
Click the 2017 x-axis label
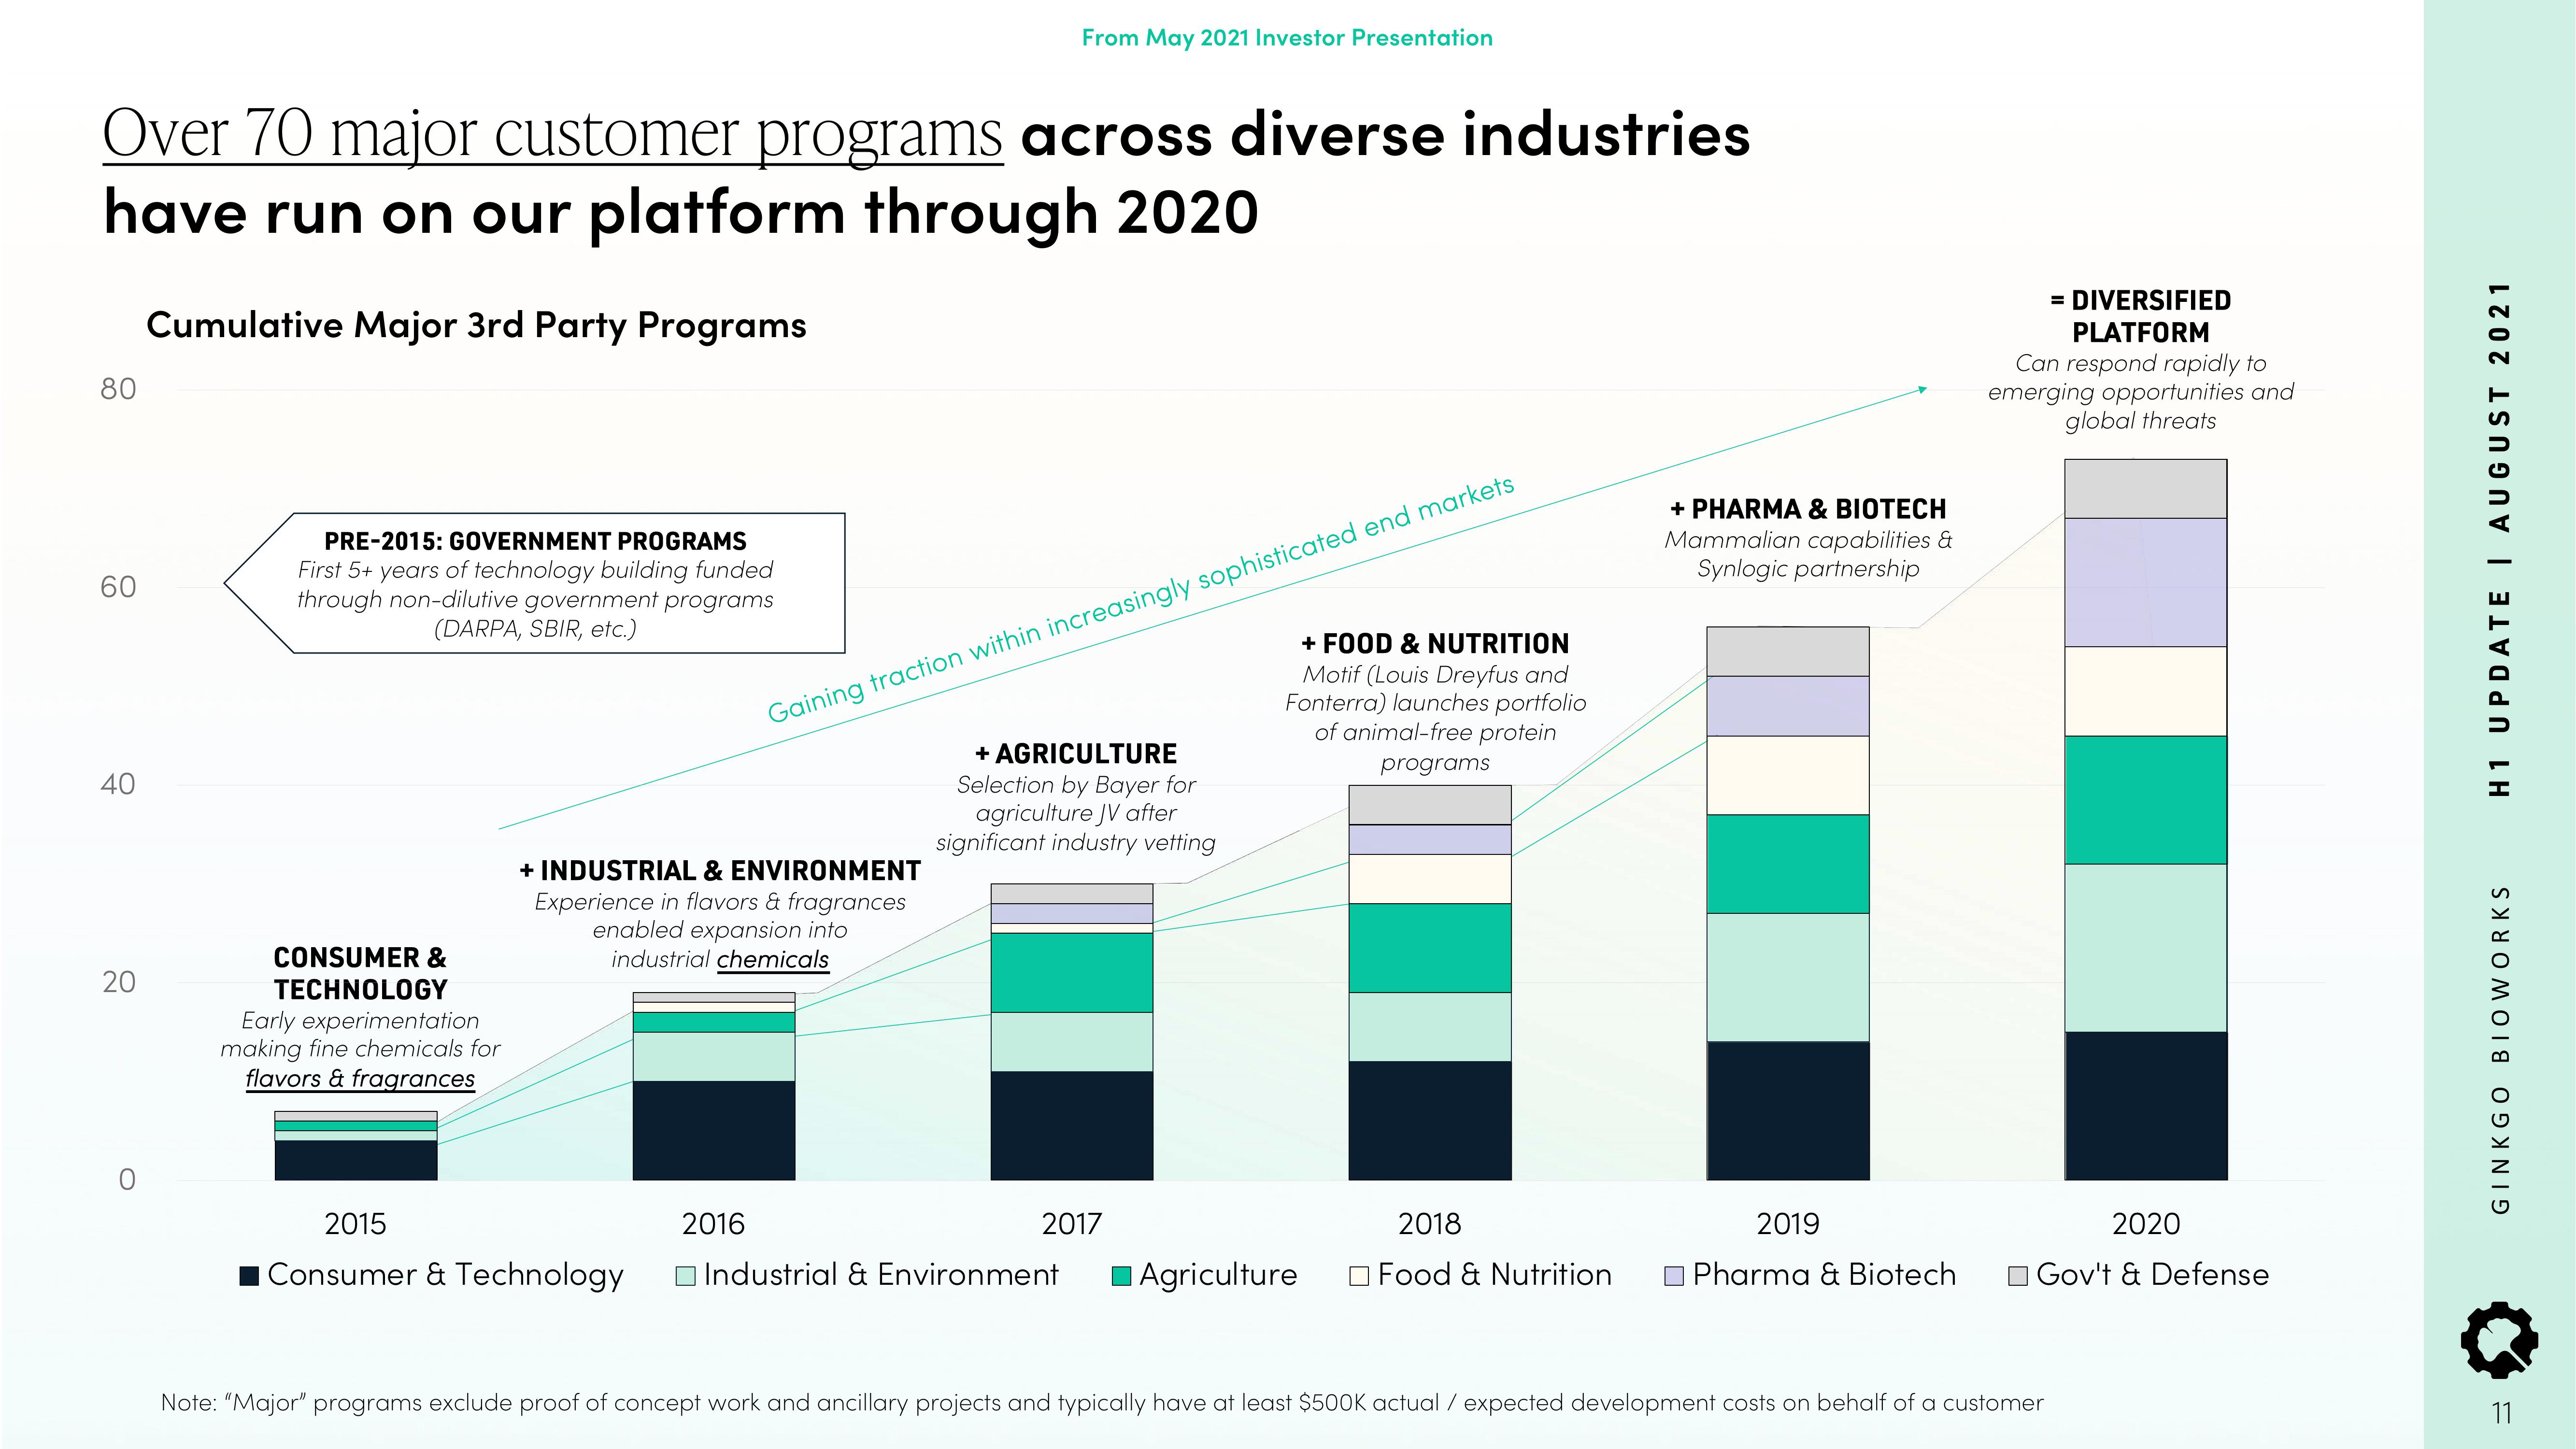tap(1071, 1224)
